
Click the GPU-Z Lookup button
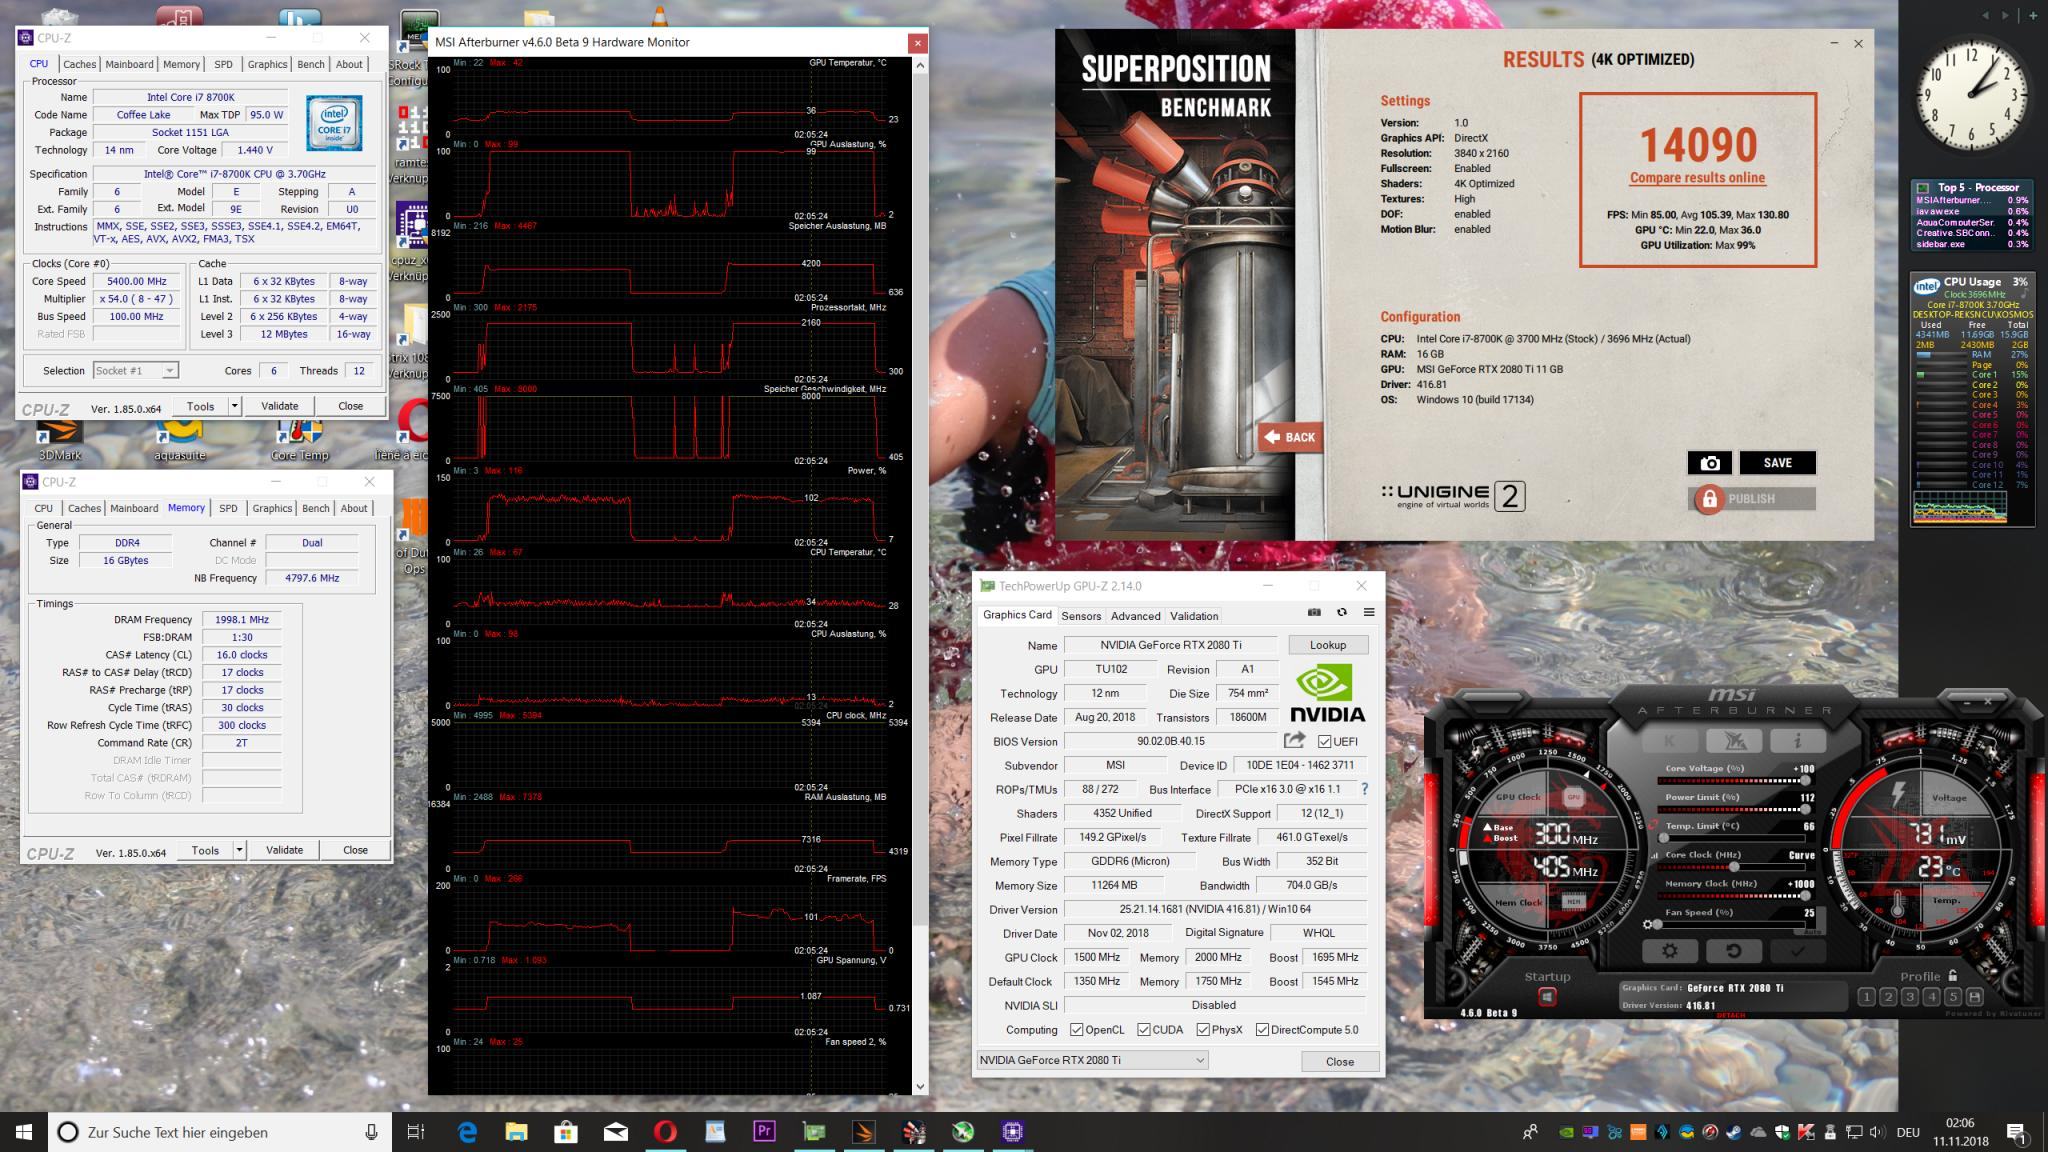point(1327,645)
